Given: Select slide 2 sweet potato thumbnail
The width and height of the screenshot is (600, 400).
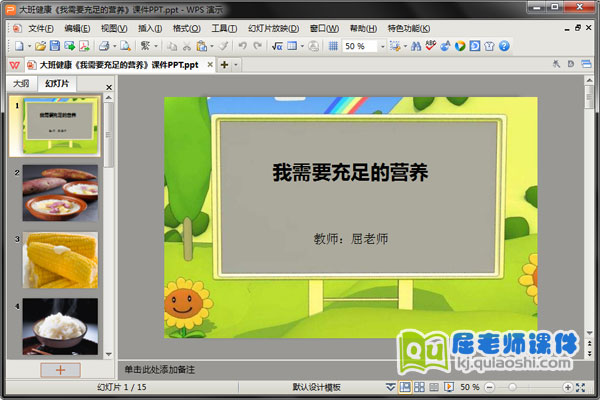Looking at the screenshot, I should pos(60,193).
